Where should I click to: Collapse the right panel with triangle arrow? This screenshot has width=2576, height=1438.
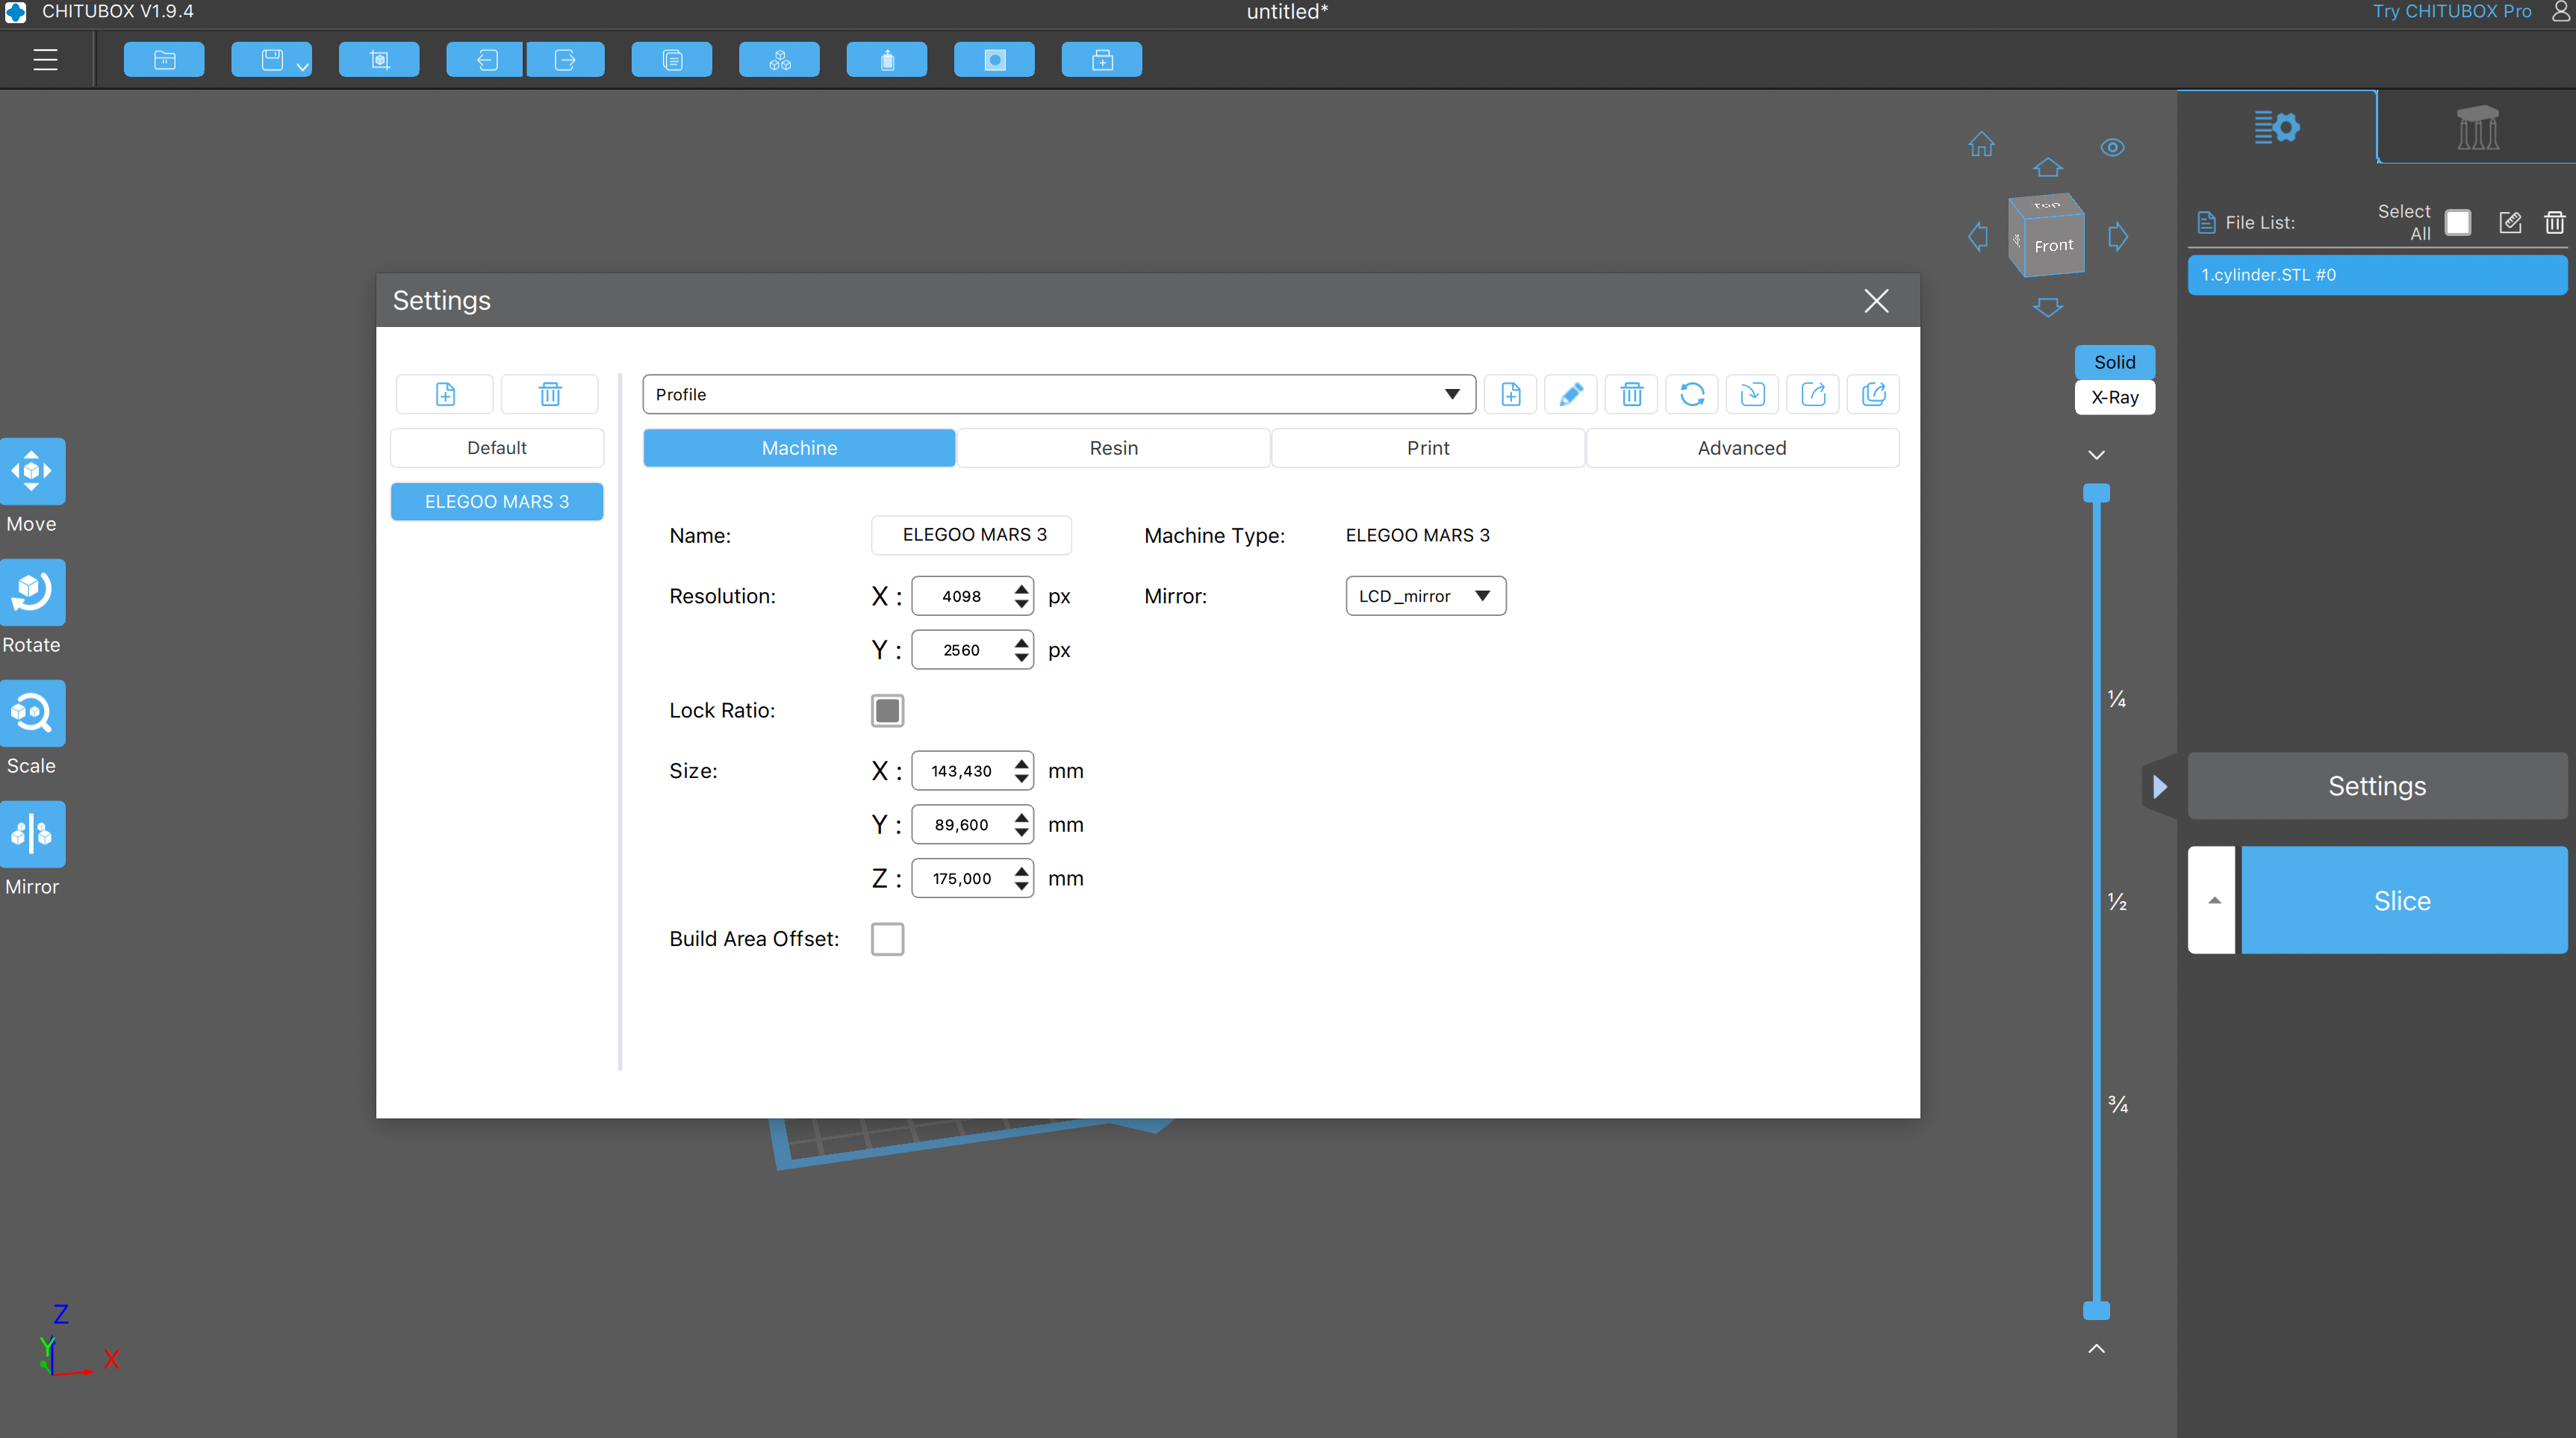point(2160,787)
